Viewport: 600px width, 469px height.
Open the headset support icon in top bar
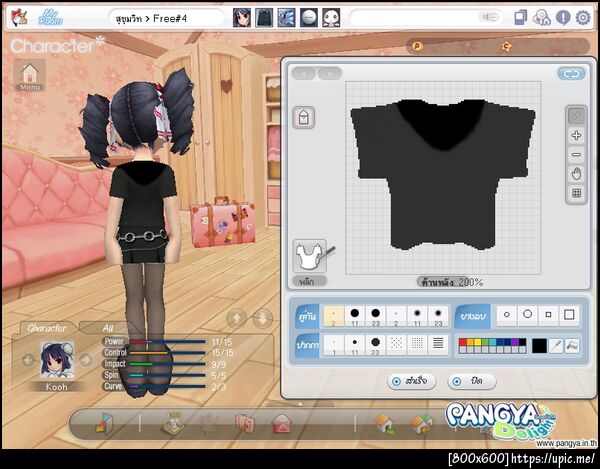coord(541,18)
